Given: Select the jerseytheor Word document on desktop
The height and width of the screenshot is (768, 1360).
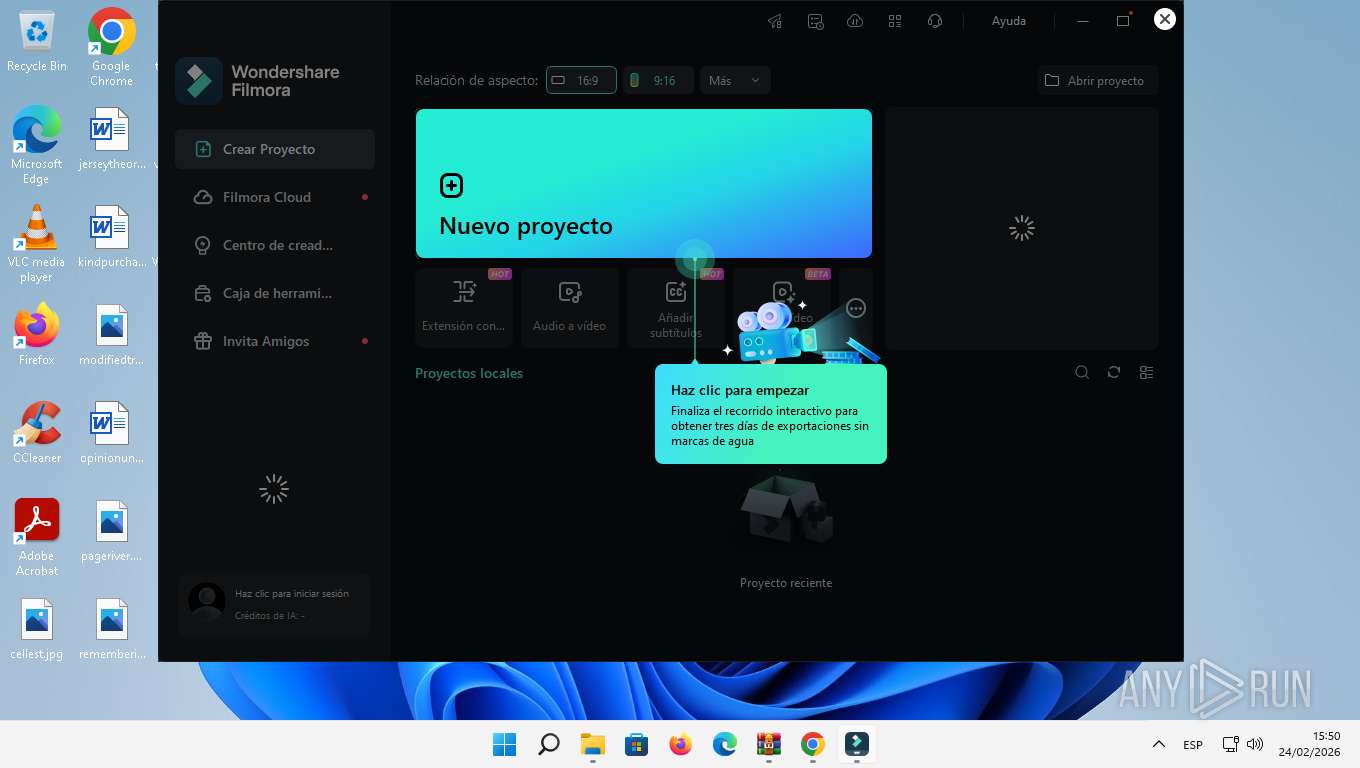Looking at the screenshot, I should tap(111, 138).
